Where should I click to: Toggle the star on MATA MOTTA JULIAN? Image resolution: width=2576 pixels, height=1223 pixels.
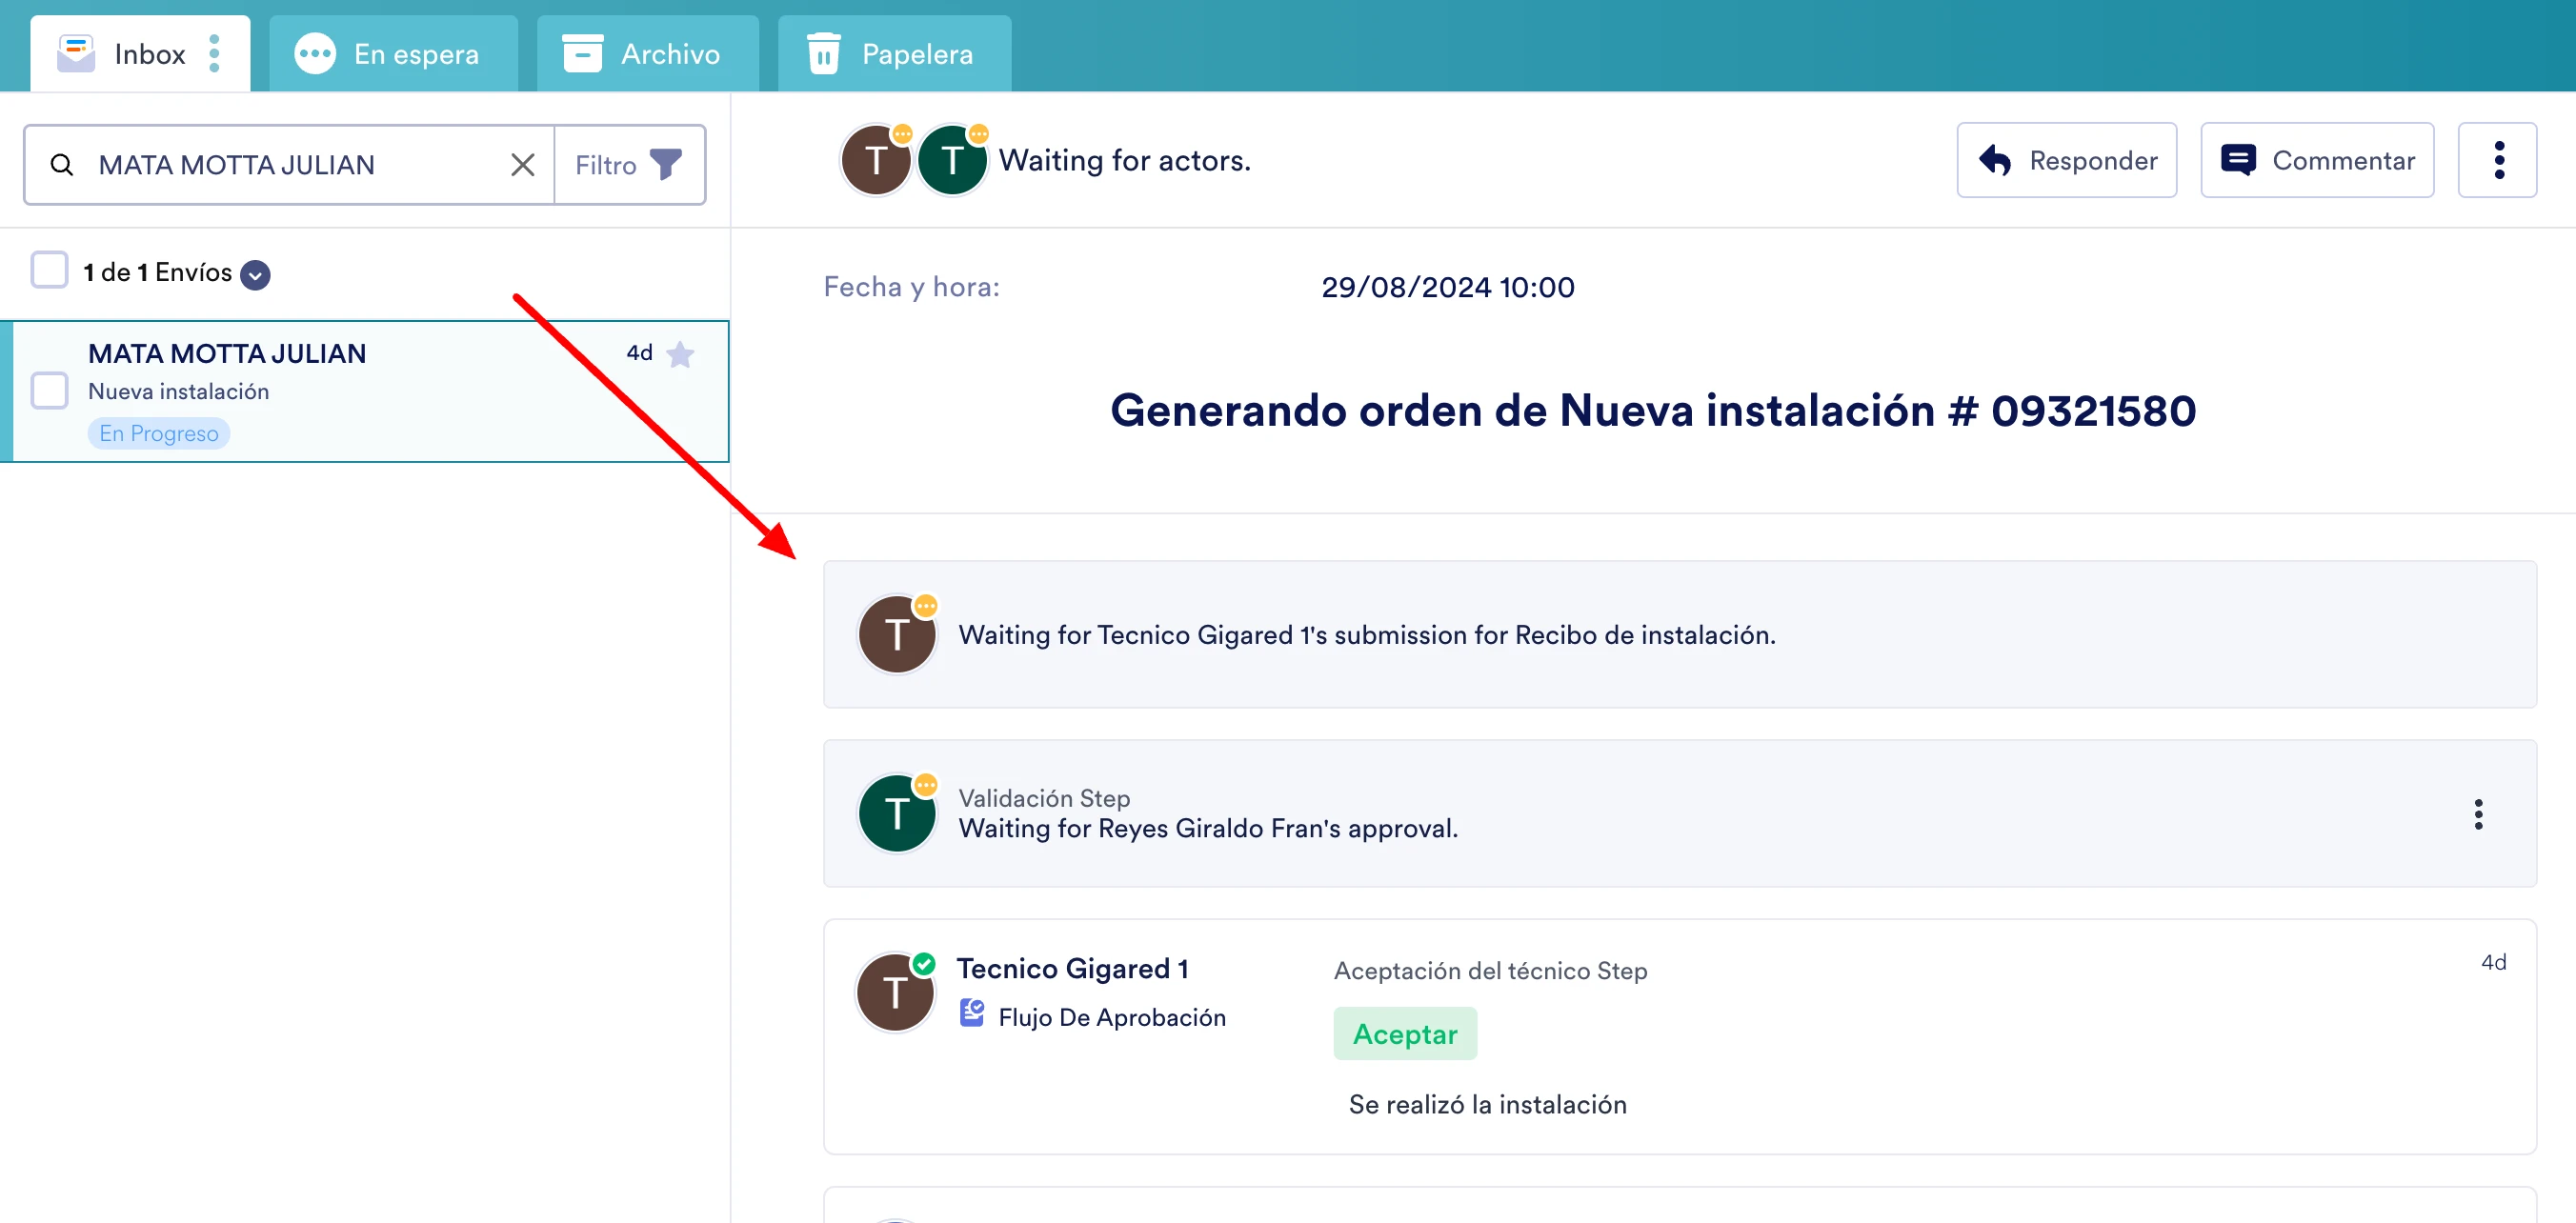point(681,354)
